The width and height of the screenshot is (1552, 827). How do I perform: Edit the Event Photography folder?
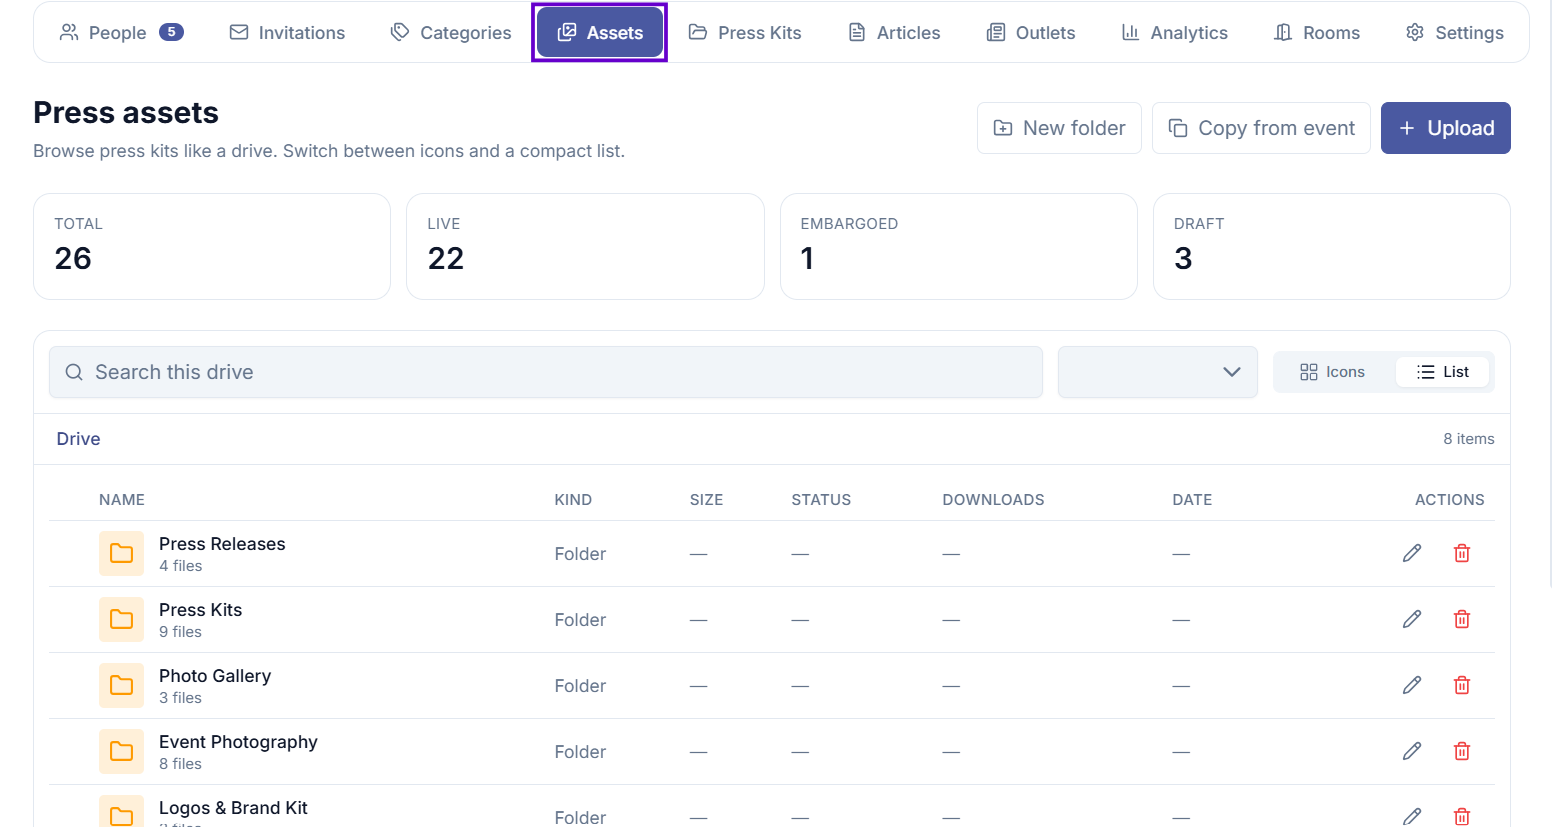click(x=1412, y=751)
